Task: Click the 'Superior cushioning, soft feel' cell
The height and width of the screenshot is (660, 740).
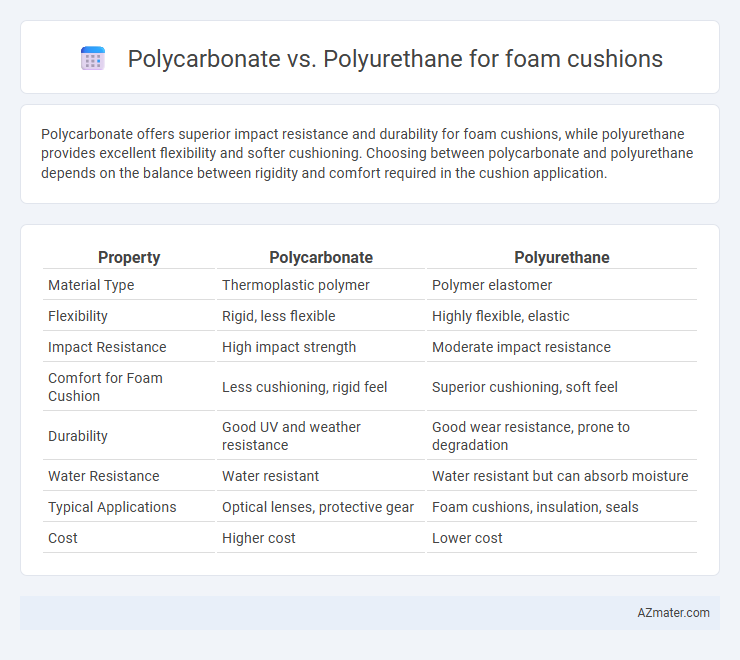Action: point(524,387)
